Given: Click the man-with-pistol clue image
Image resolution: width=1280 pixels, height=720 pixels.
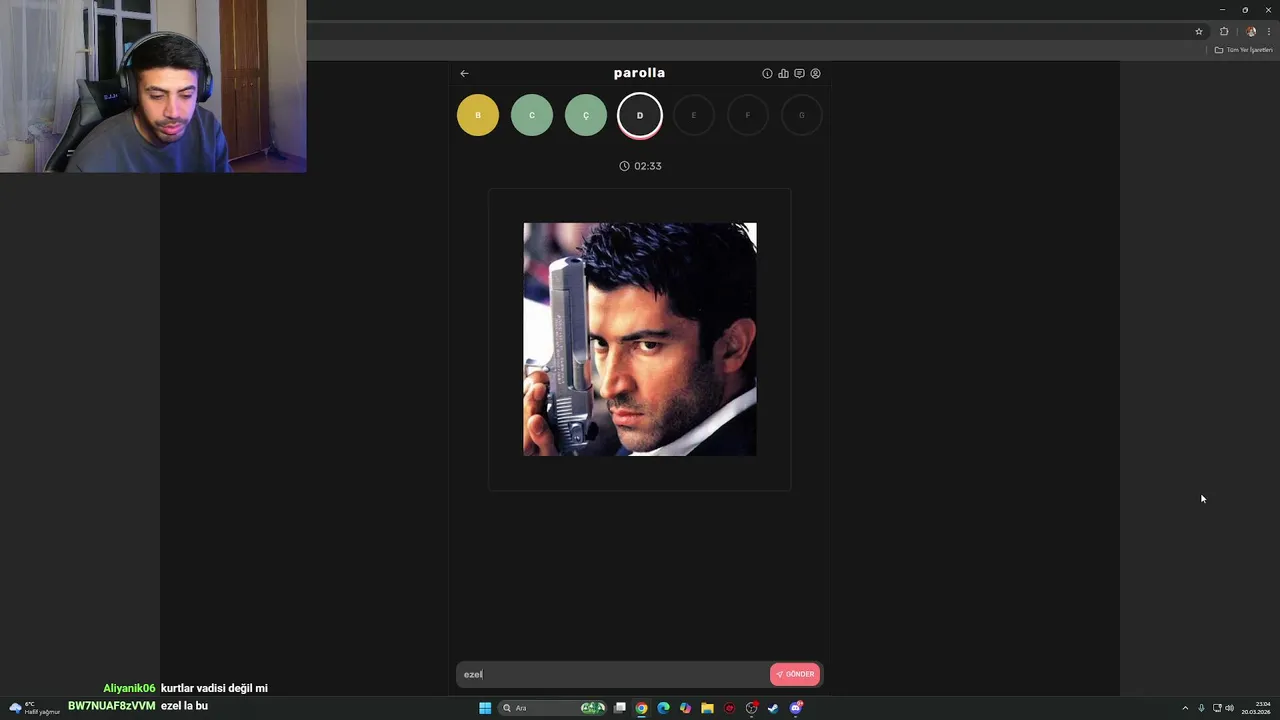Looking at the screenshot, I should point(640,339).
